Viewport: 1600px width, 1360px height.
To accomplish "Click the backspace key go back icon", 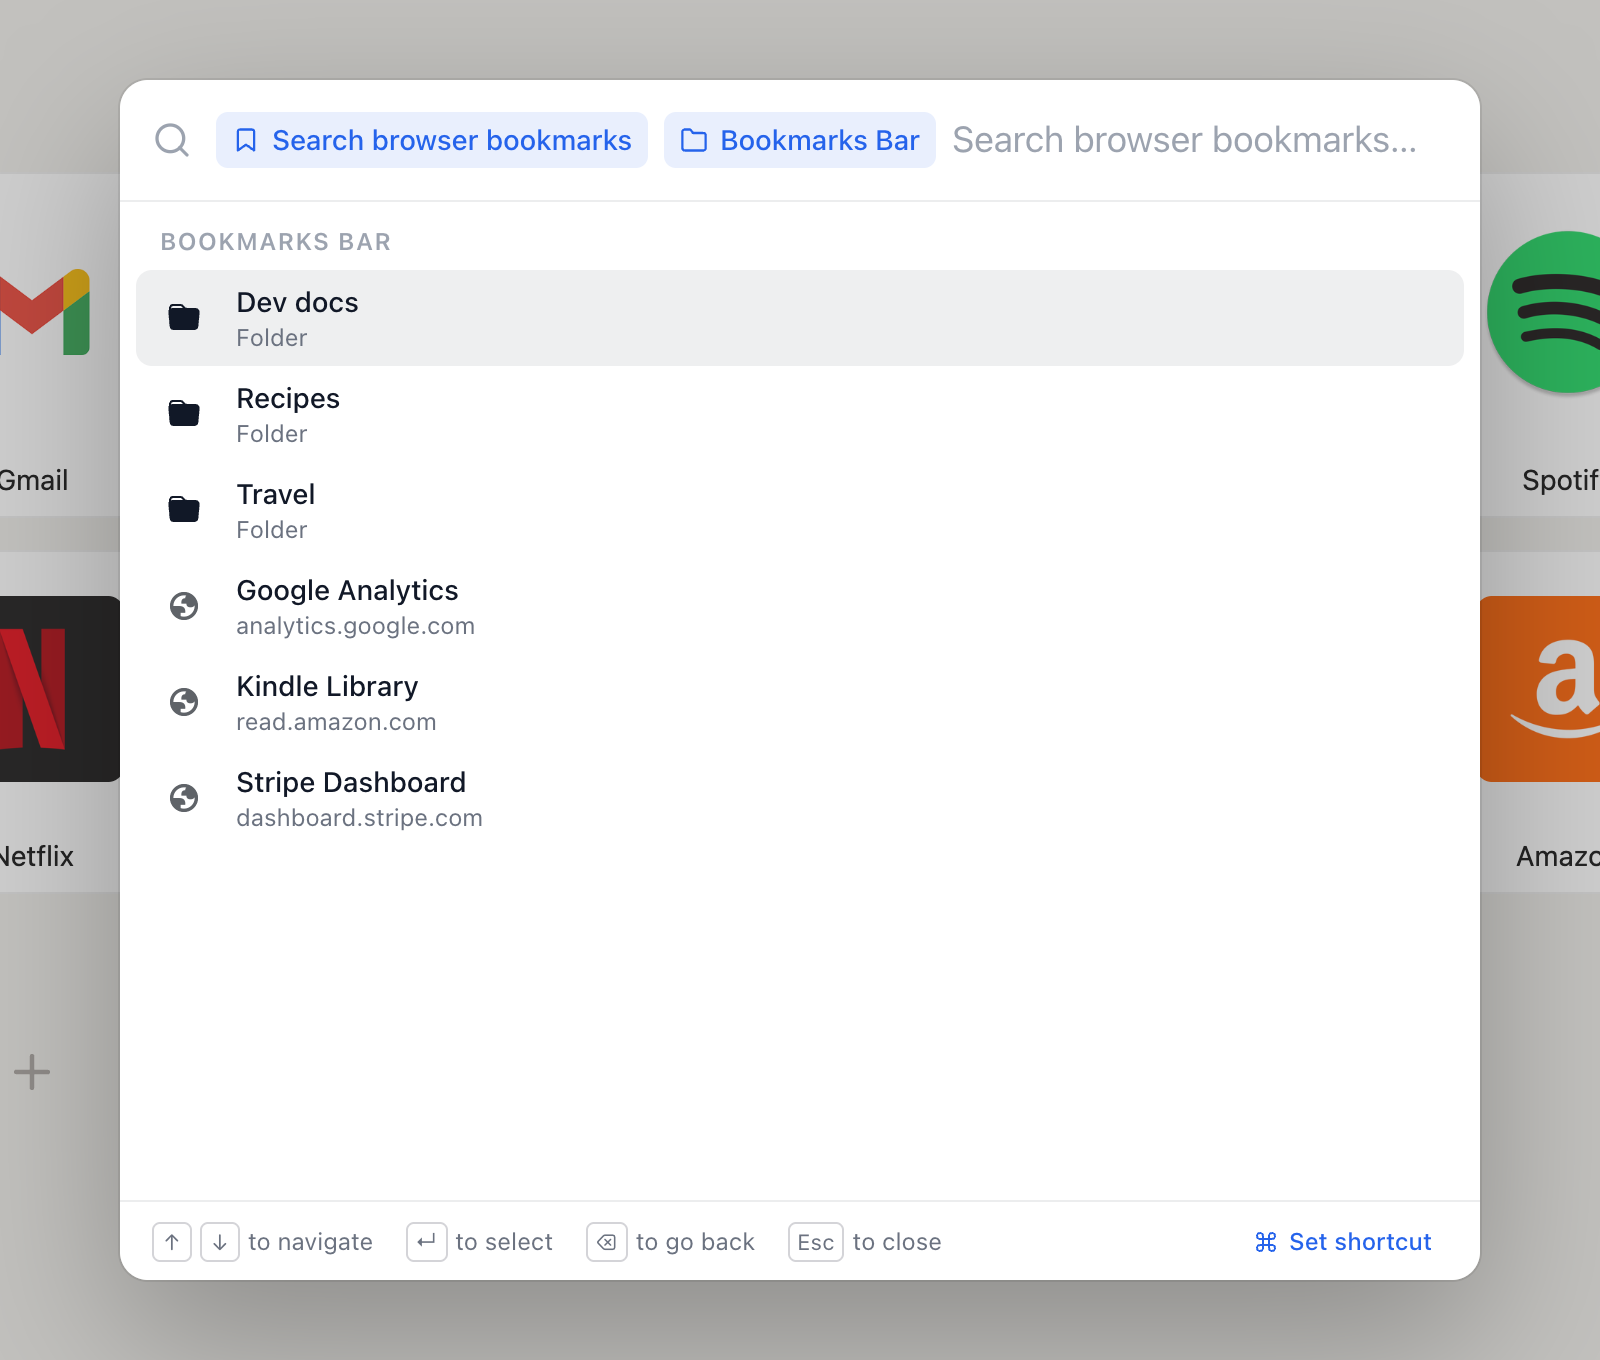I will tap(607, 1242).
